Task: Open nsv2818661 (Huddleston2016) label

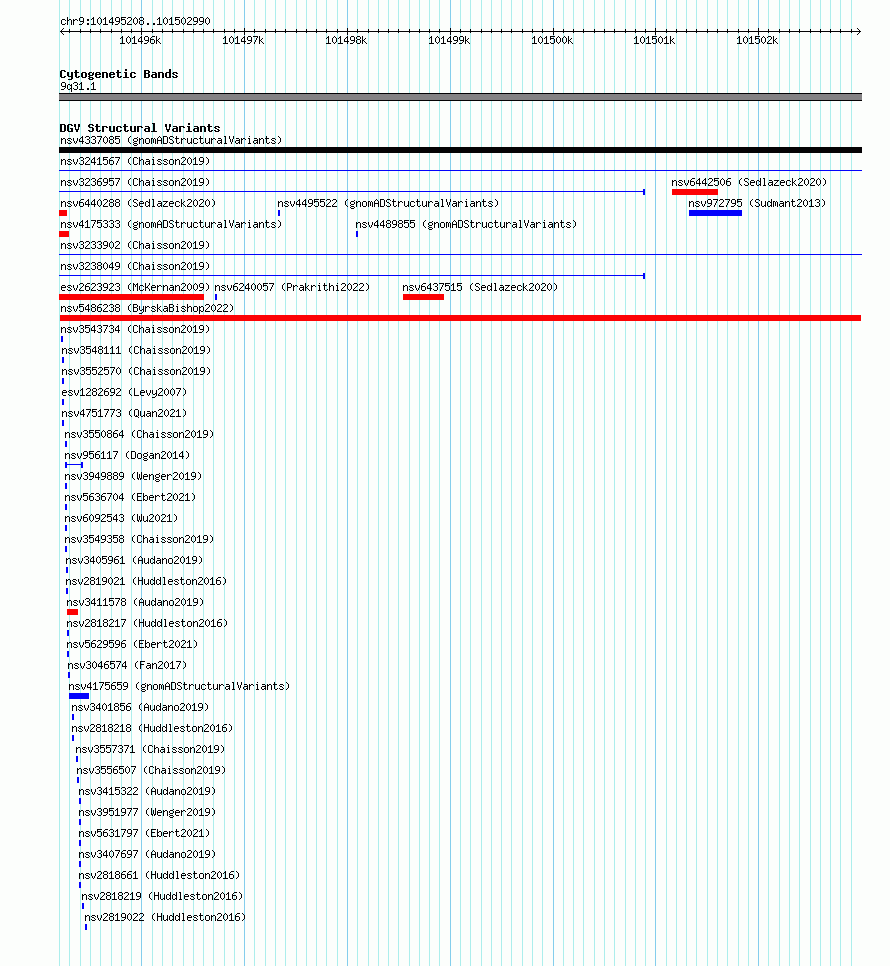Action: pyautogui.click(x=159, y=874)
